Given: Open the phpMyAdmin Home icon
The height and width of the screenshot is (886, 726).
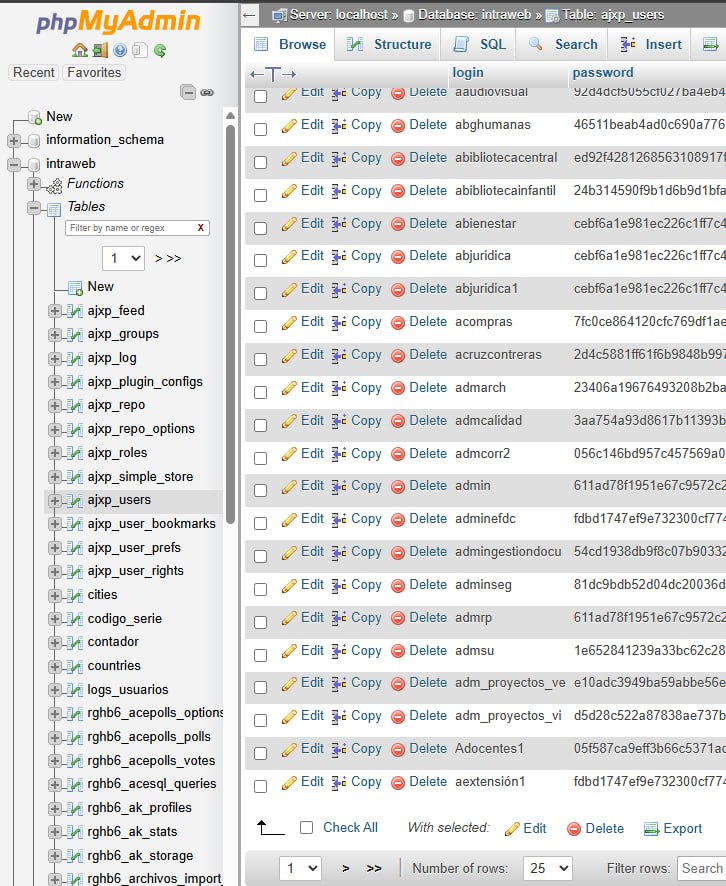Looking at the screenshot, I should [x=80, y=50].
